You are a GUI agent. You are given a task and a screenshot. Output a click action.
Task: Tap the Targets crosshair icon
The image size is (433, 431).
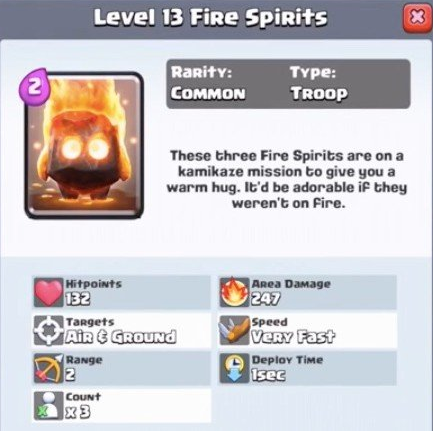click(49, 330)
